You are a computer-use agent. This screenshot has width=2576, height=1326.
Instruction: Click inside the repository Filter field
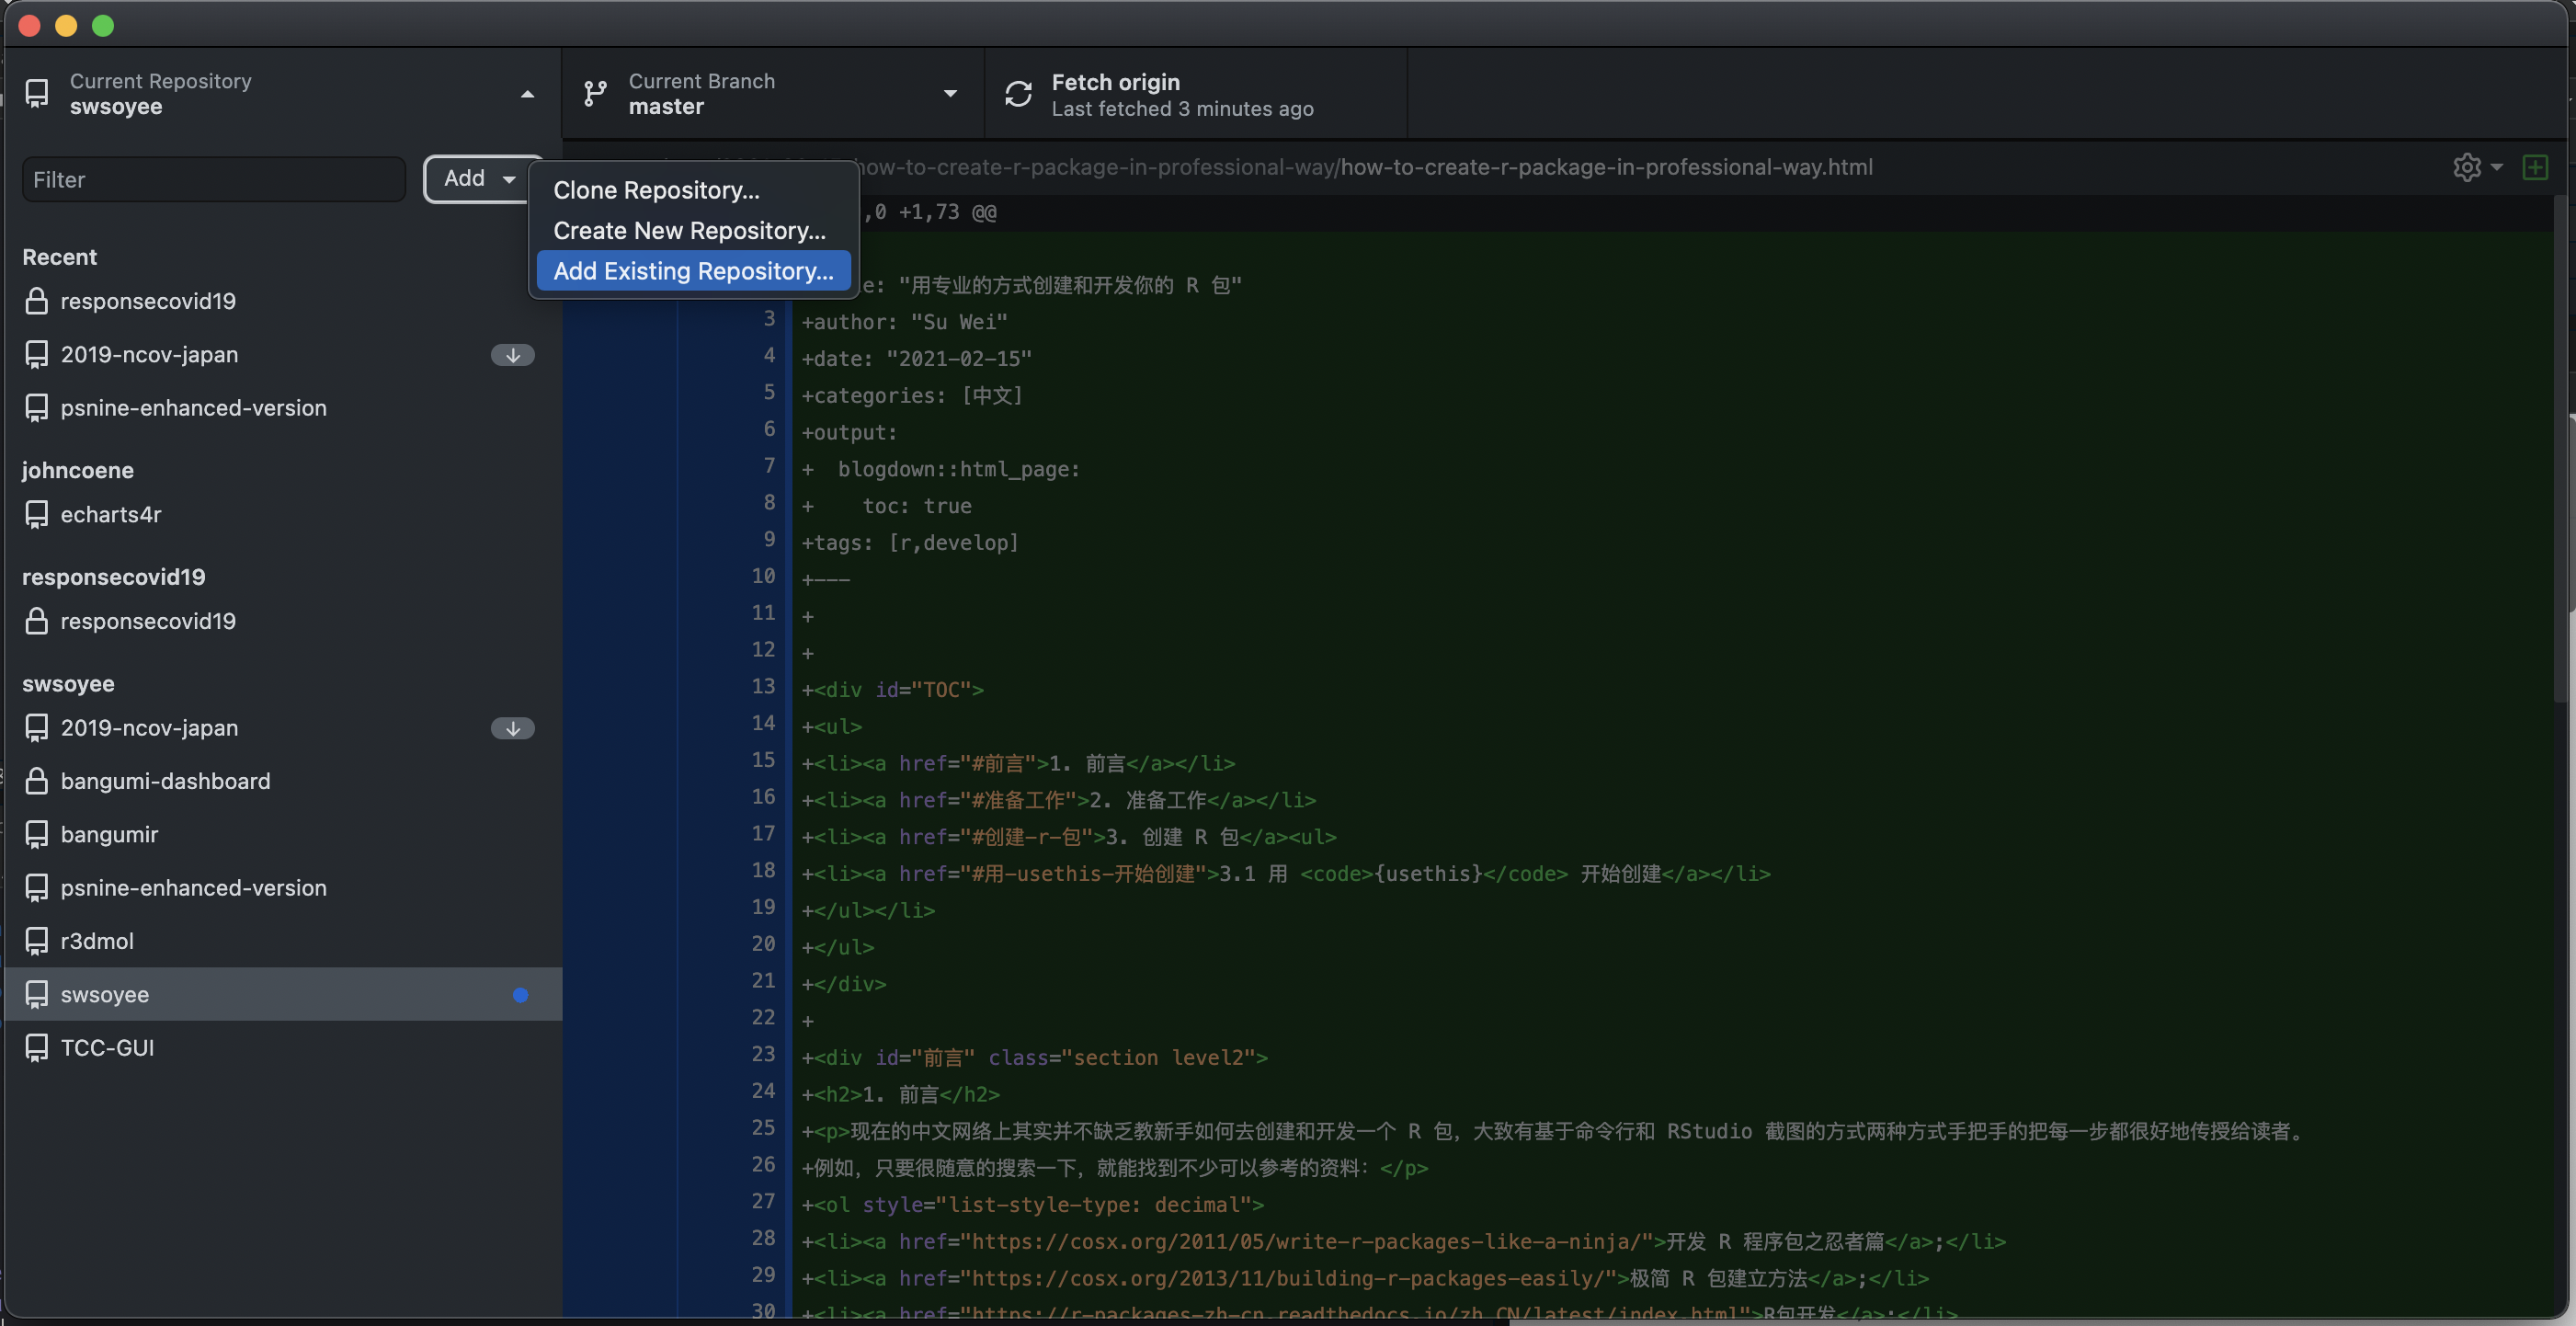click(x=213, y=180)
